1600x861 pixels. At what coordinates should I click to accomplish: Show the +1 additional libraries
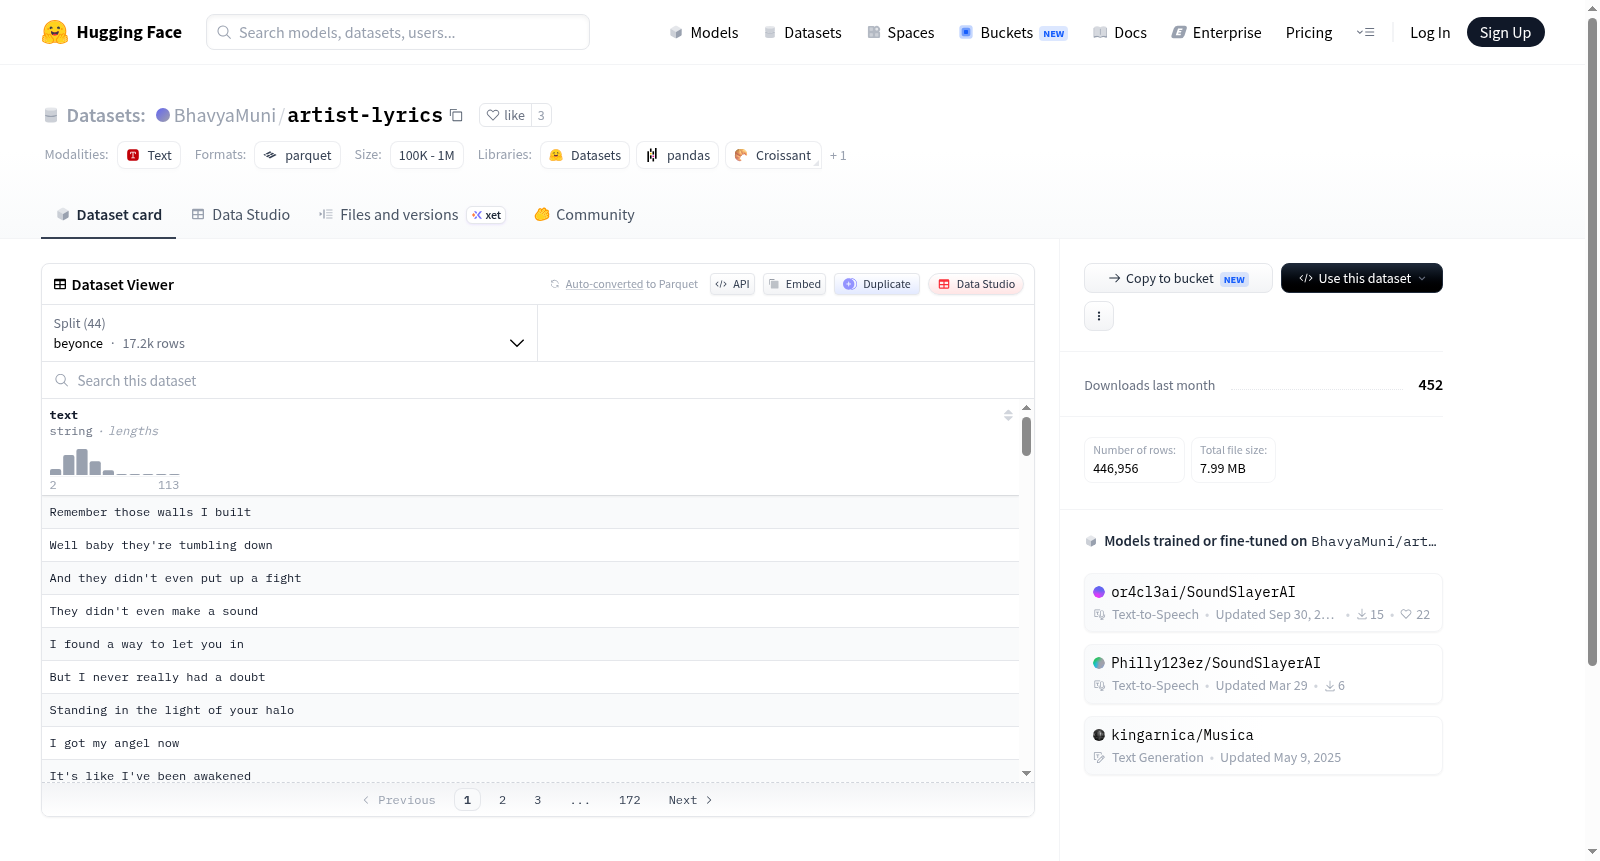point(838,155)
